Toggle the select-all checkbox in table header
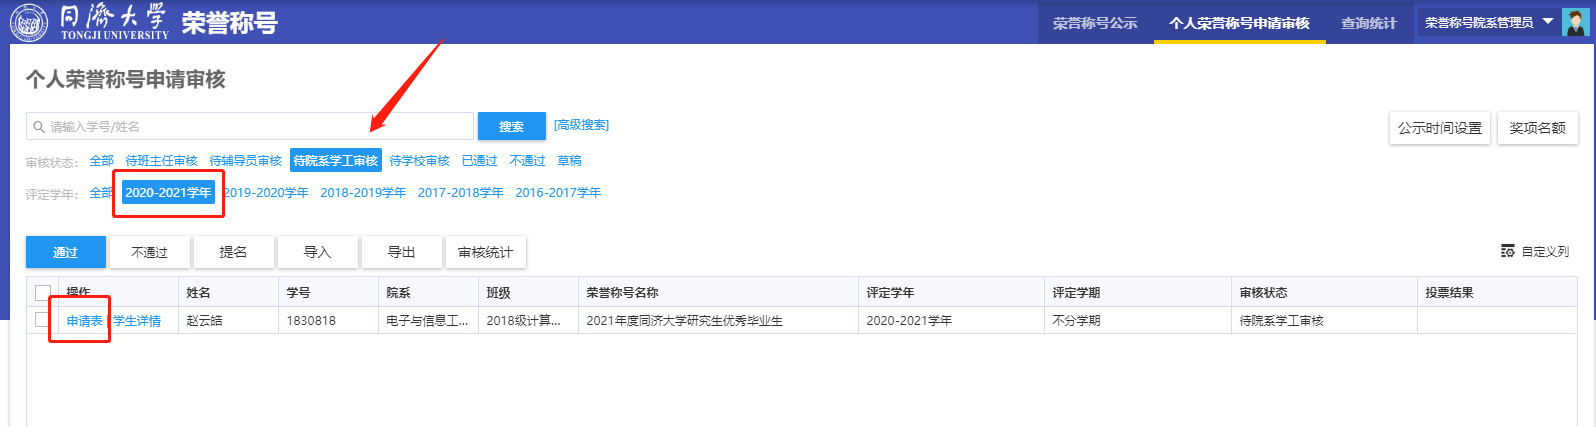This screenshot has width=1596, height=427. point(43,292)
